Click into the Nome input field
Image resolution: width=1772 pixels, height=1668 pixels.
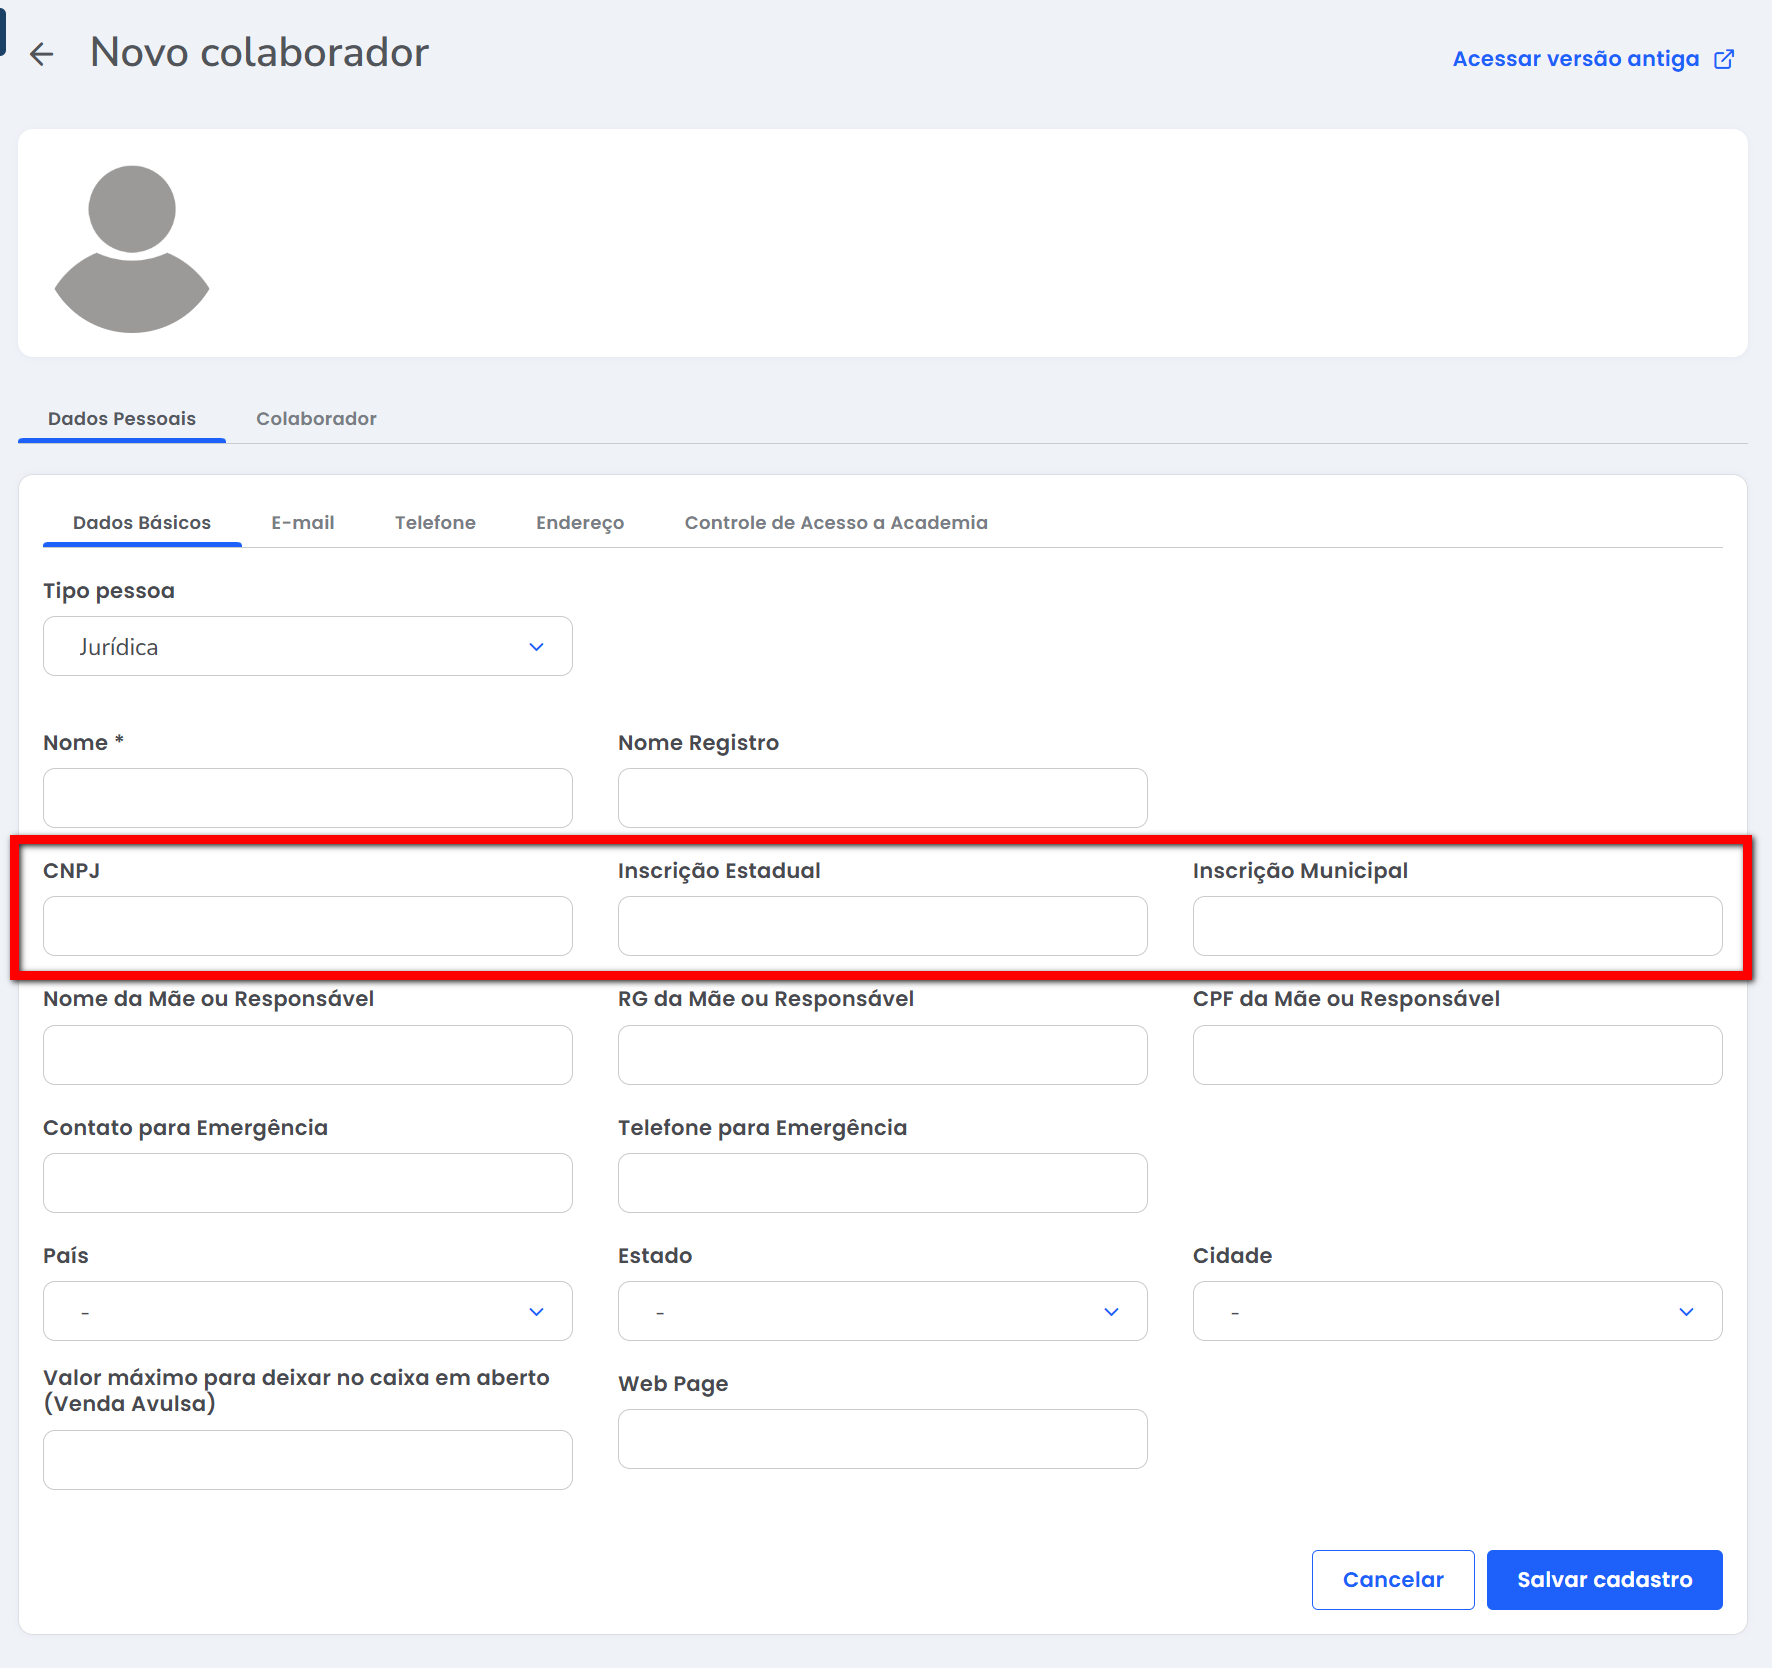[x=308, y=798]
